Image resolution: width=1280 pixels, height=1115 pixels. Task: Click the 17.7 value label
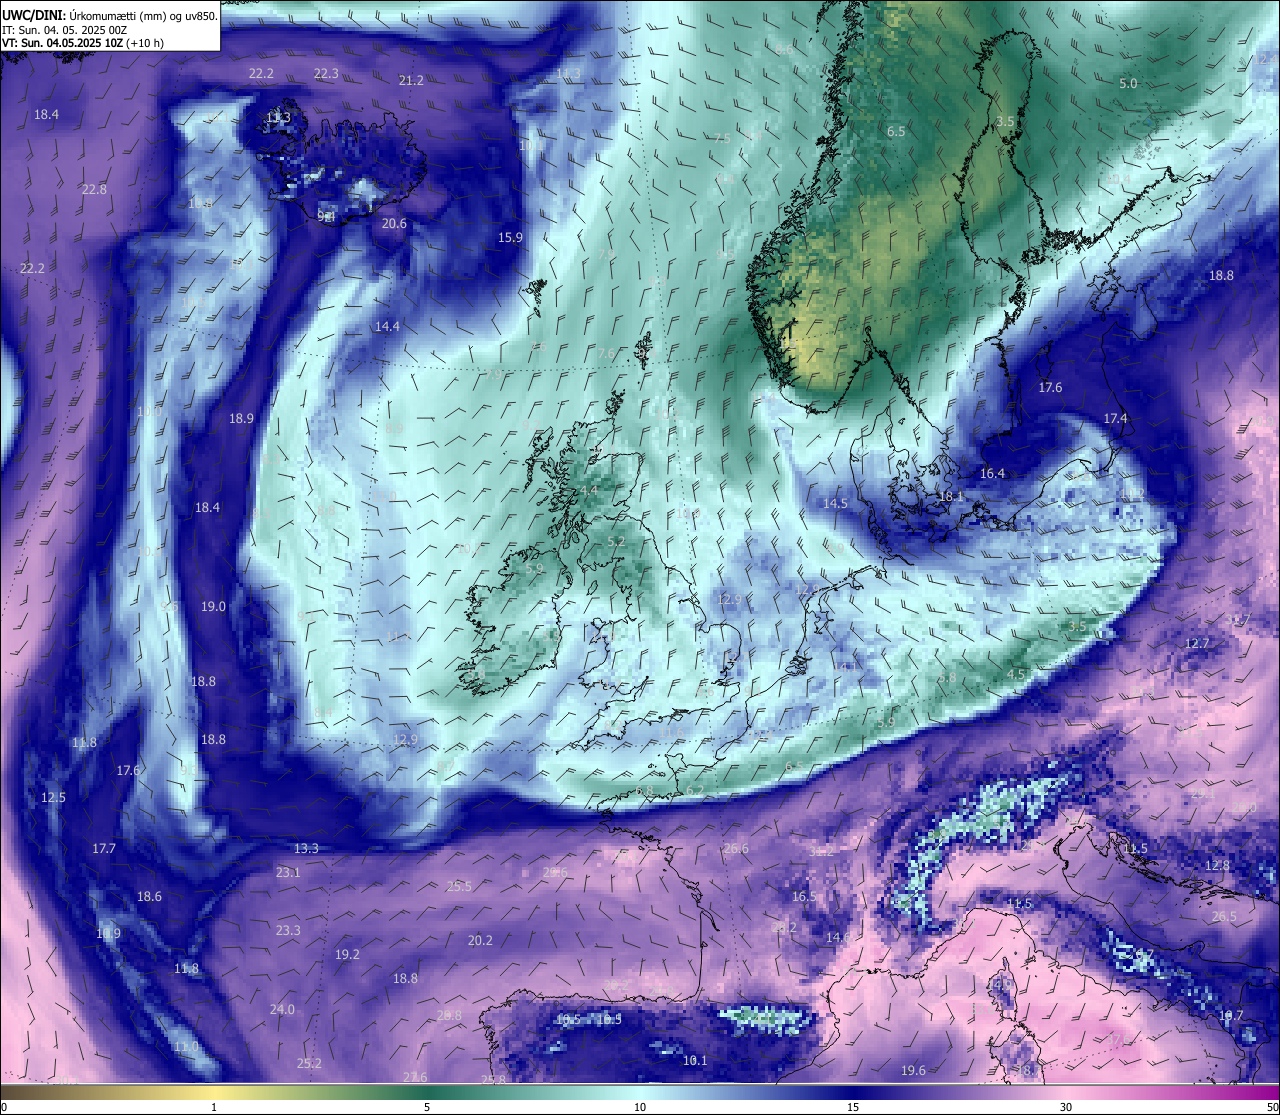click(104, 848)
